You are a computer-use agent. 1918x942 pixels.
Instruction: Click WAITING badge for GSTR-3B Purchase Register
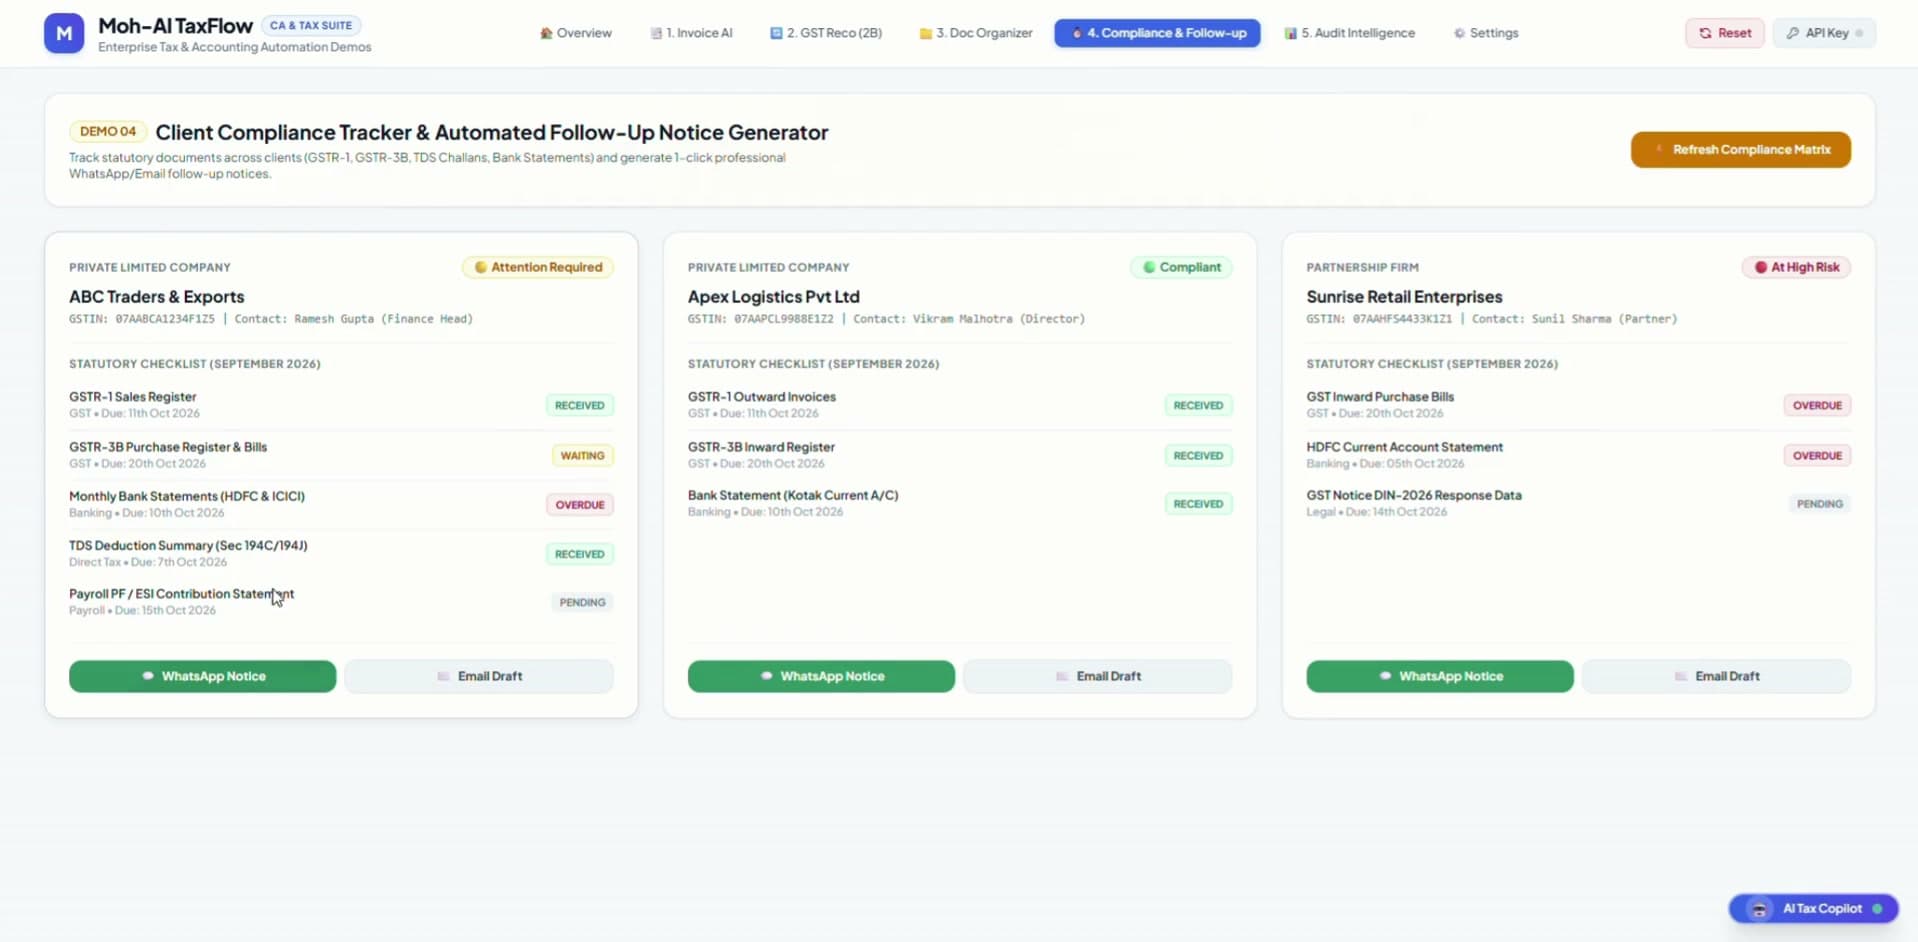pyautogui.click(x=582, y=455)
